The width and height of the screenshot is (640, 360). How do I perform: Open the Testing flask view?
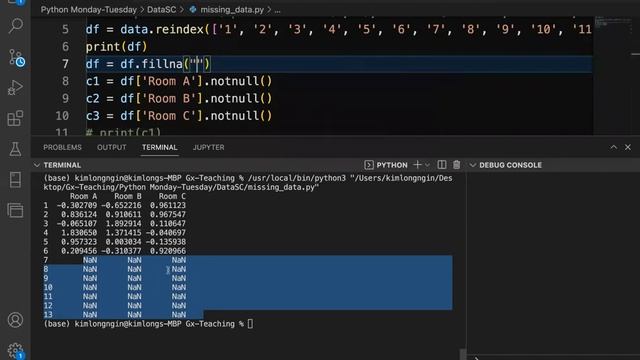pyautogui.click(x=16, y=149)
